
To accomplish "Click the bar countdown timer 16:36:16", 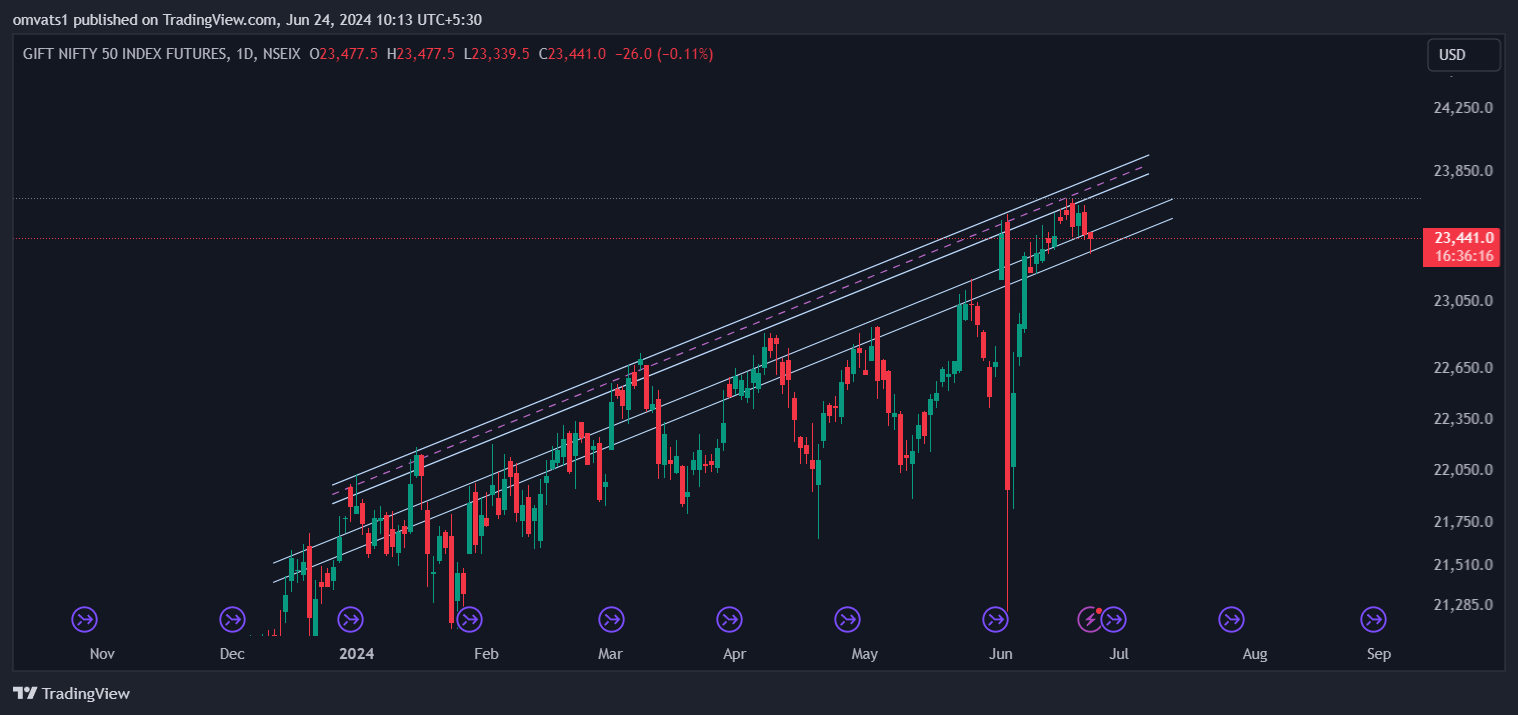I will pyautogui.click(x=1464, y=256).
